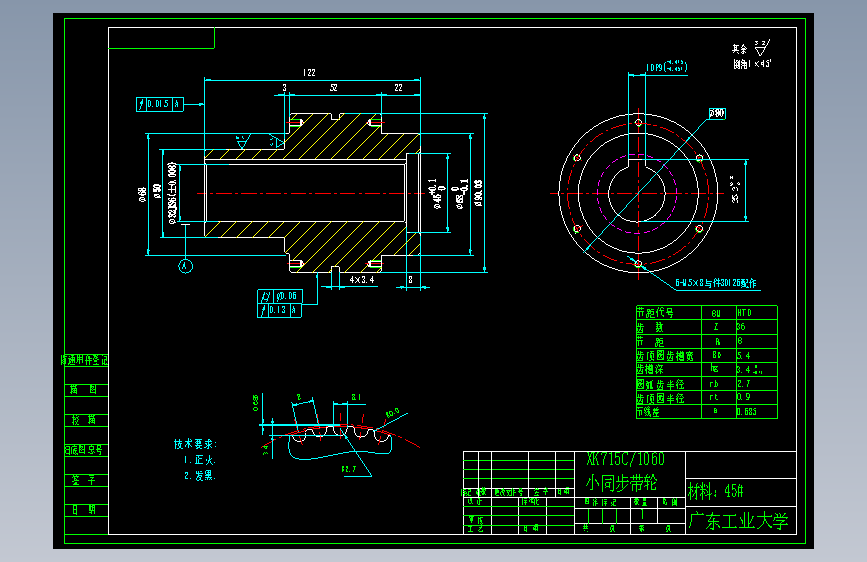Click the tolerance frame φ0.05
The width and height of the screenshot is (867, 562).
pyautogui.click(x=279, y=296)
